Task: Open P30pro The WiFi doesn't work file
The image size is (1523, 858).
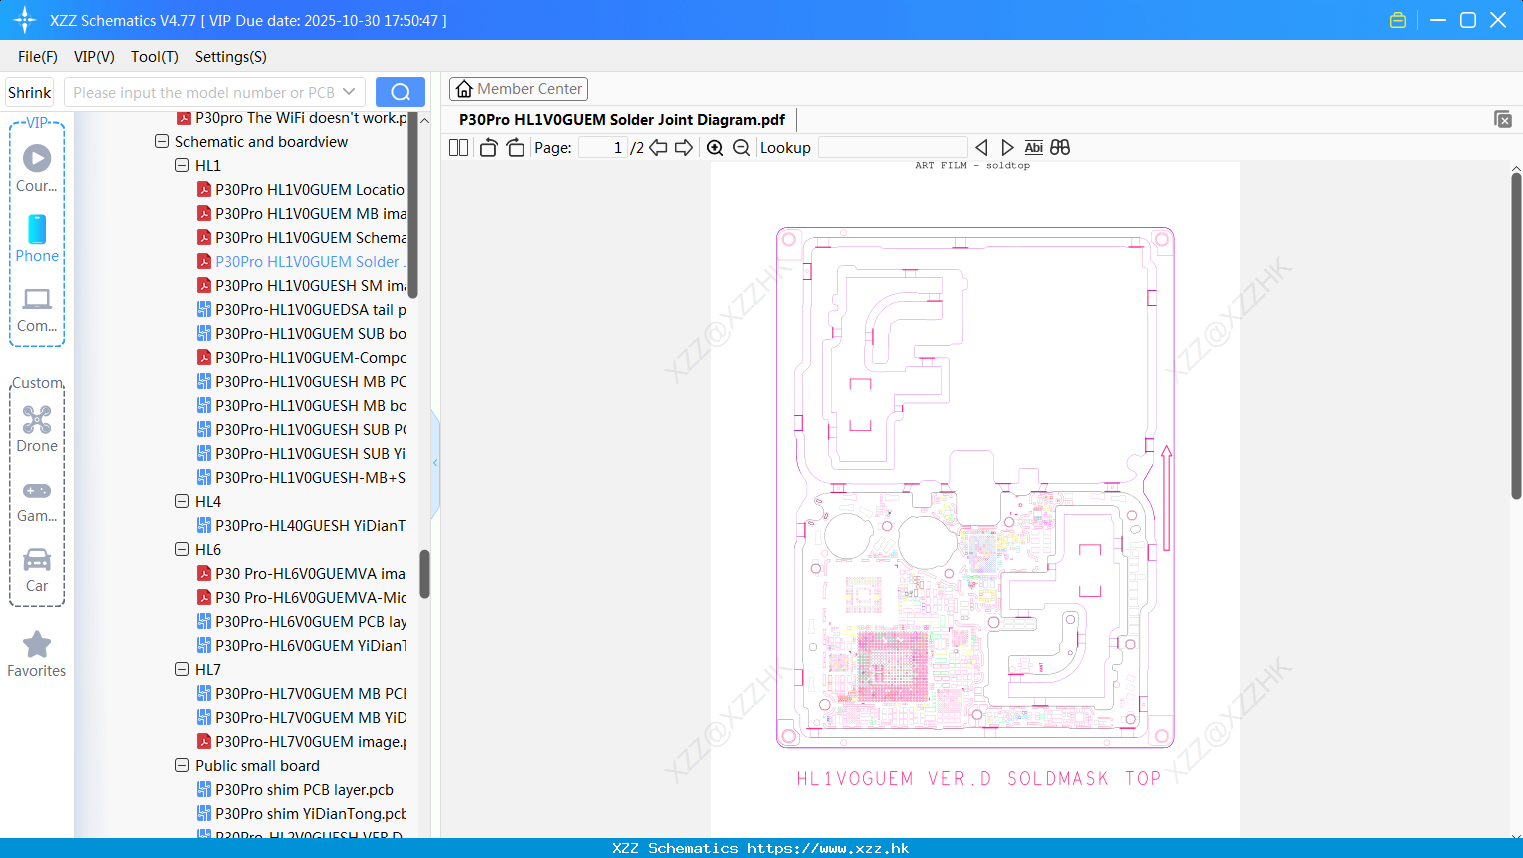Action: [x=291, y=118]
